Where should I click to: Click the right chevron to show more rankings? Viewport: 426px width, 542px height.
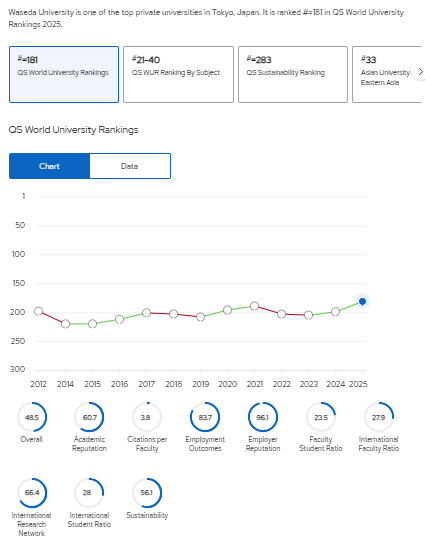click(420, 72)
